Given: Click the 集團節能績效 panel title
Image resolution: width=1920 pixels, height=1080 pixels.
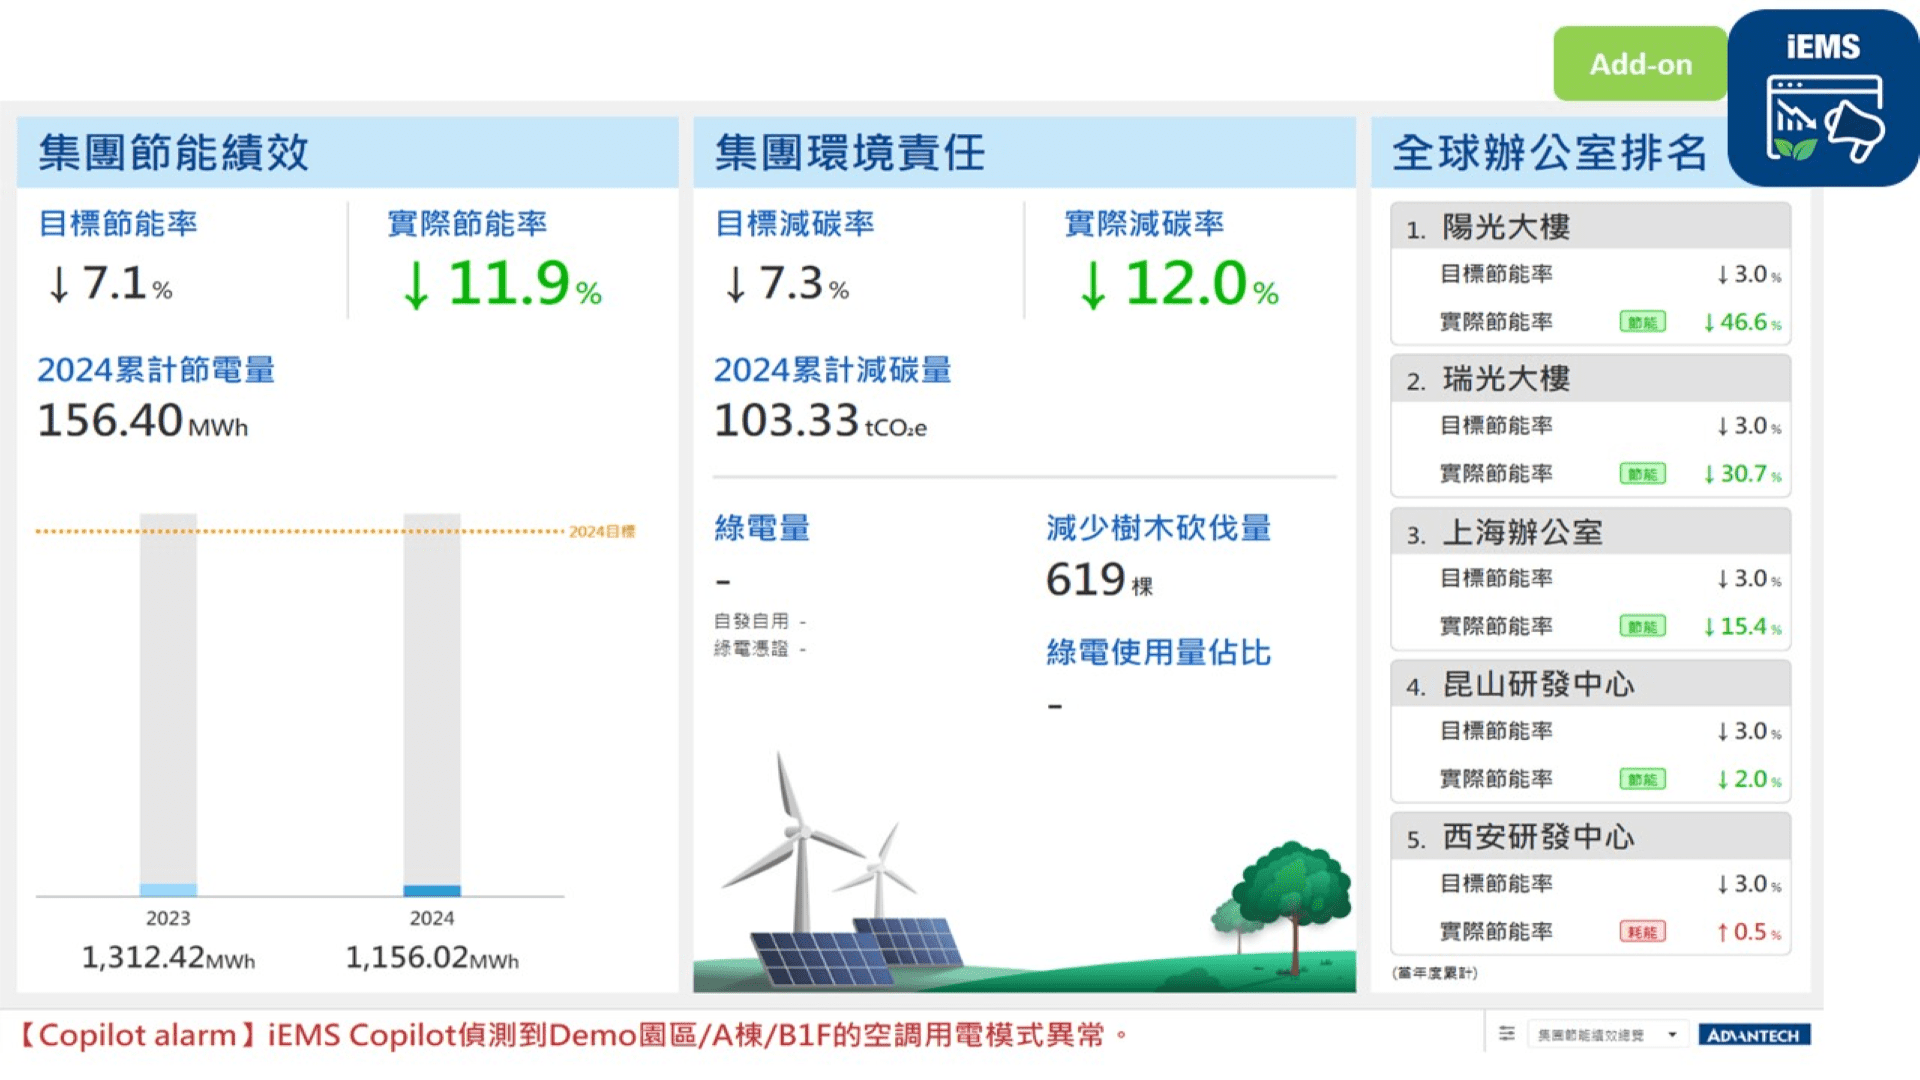Looking at the screenshot, I should click(x=174, y=153).
